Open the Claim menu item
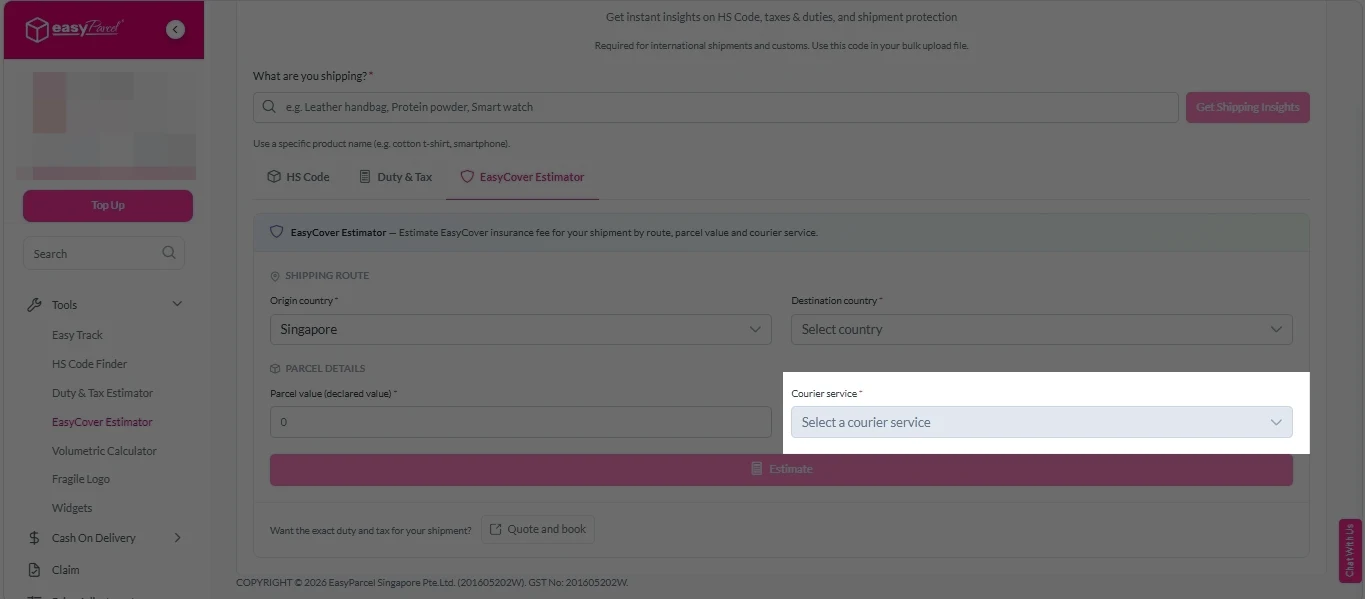This screenshot has width=1365, height=599. coord(65,570)
